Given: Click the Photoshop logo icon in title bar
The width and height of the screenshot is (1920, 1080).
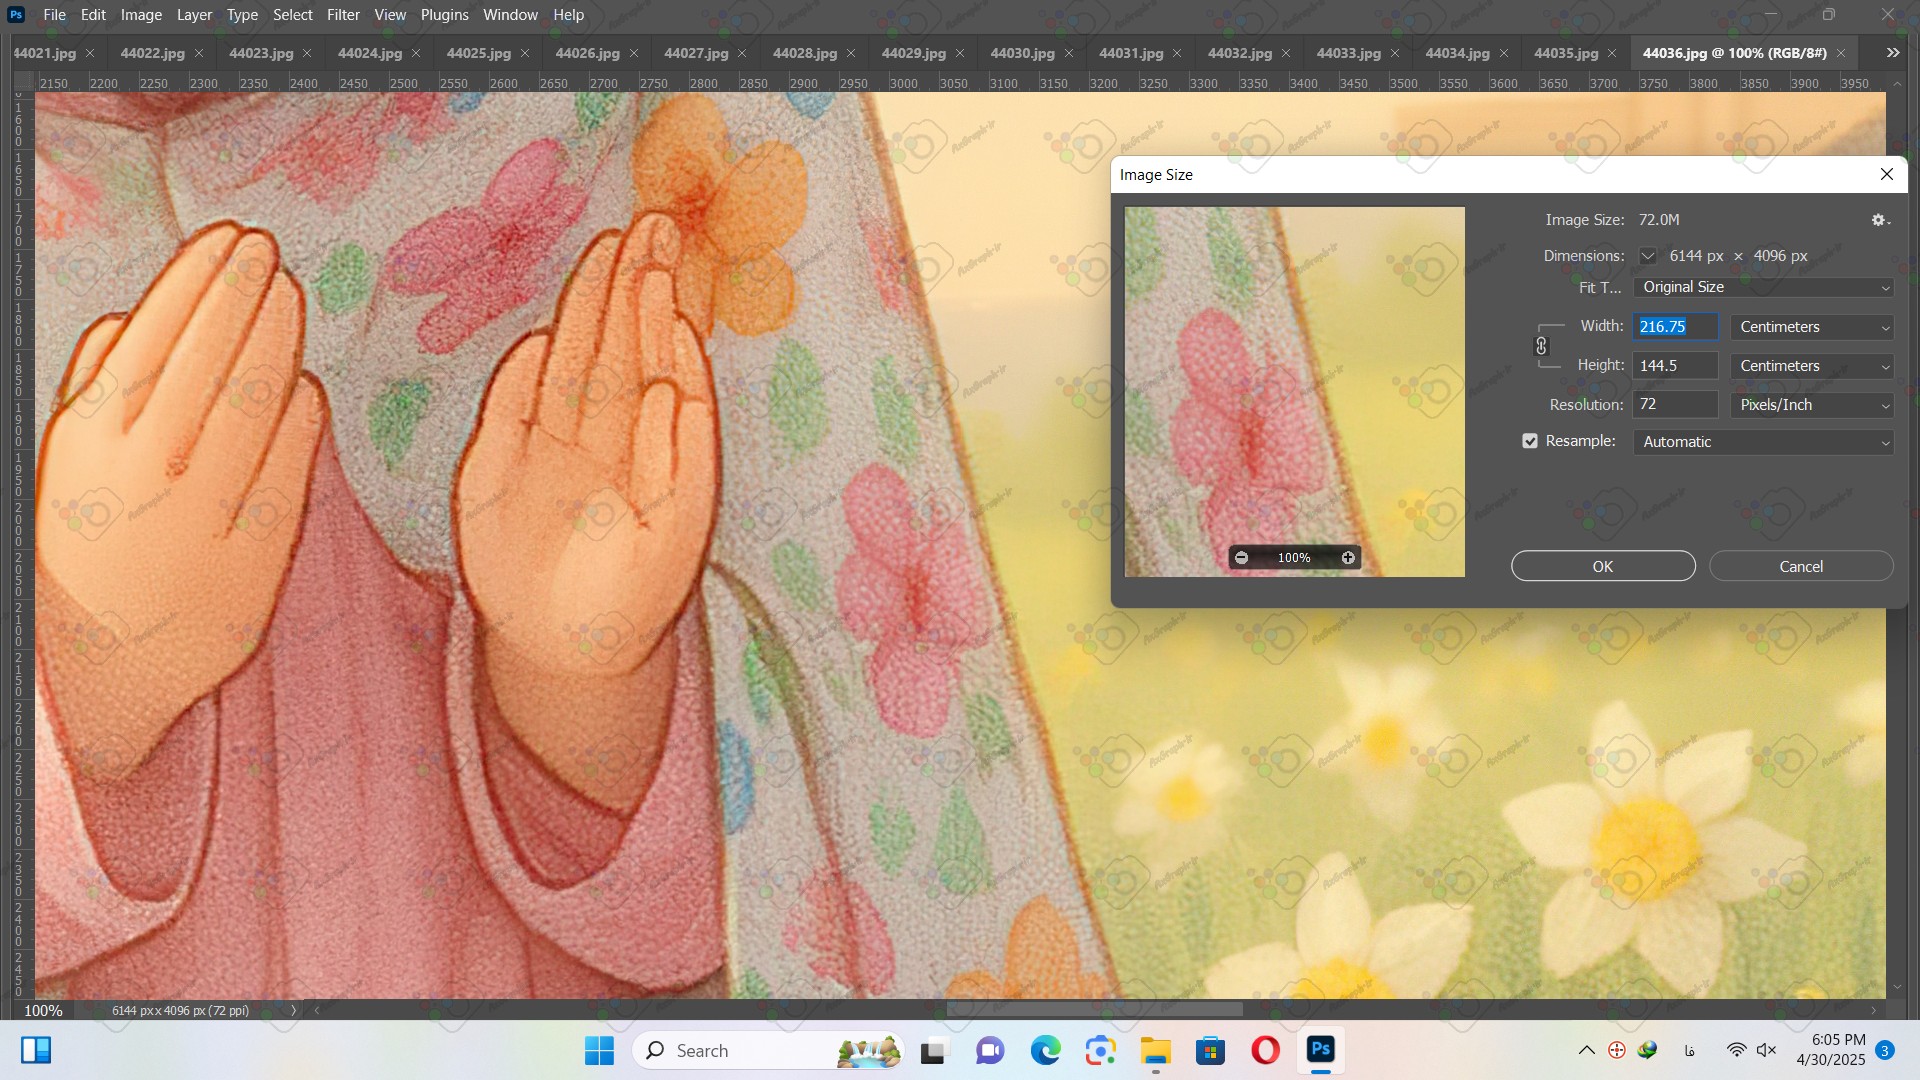Looking at the screenshot, I should 16,15.
